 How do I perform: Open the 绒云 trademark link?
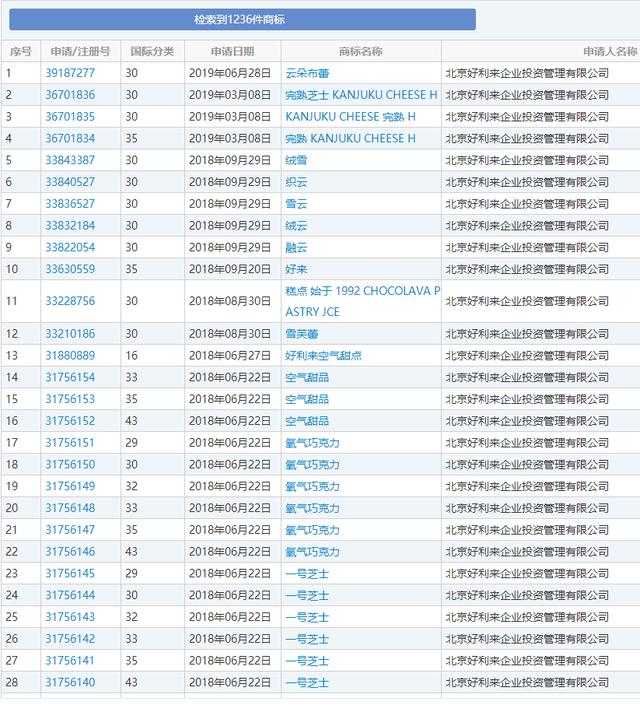[296, 226]
